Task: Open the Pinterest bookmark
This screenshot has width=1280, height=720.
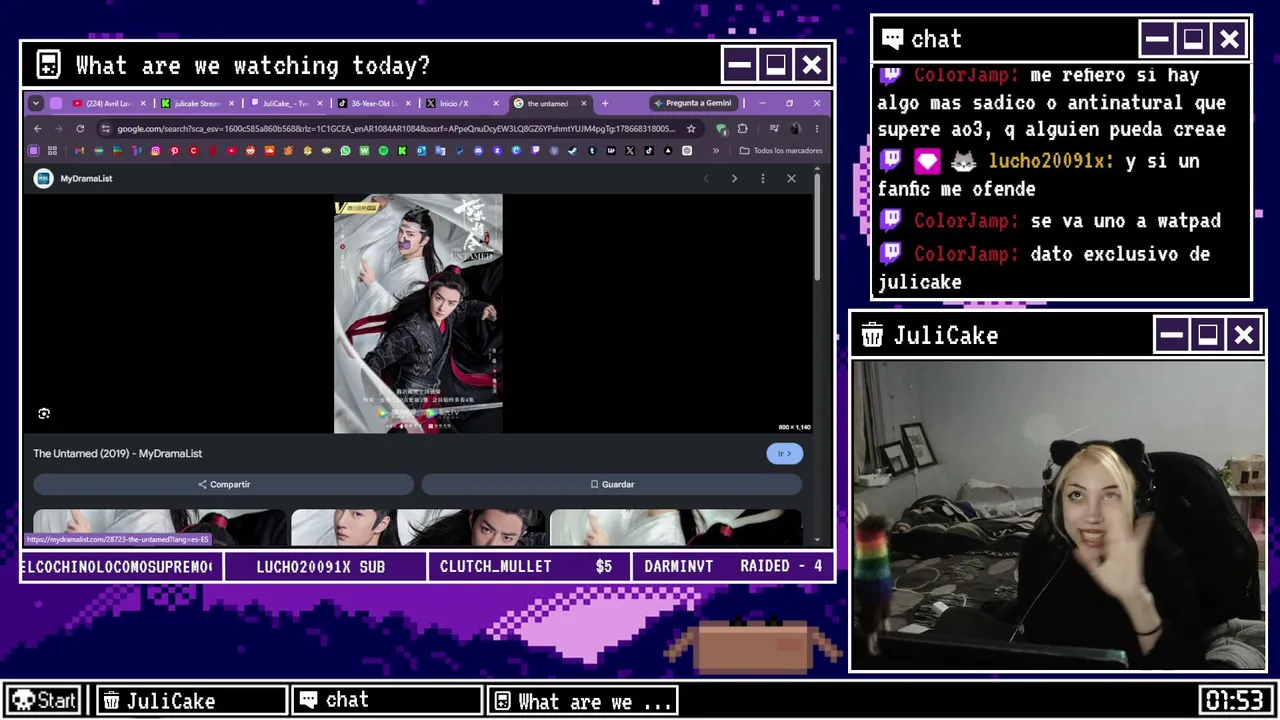Action: 174,151
